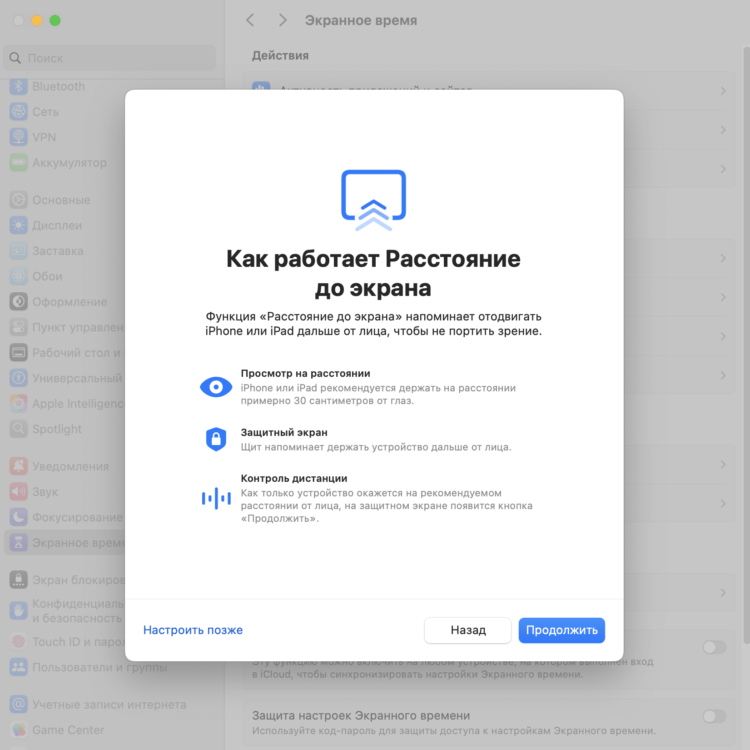The image size is (750, 750).
Task: Click the Оформление appearance icon
Action: click(x=19, y=301)
